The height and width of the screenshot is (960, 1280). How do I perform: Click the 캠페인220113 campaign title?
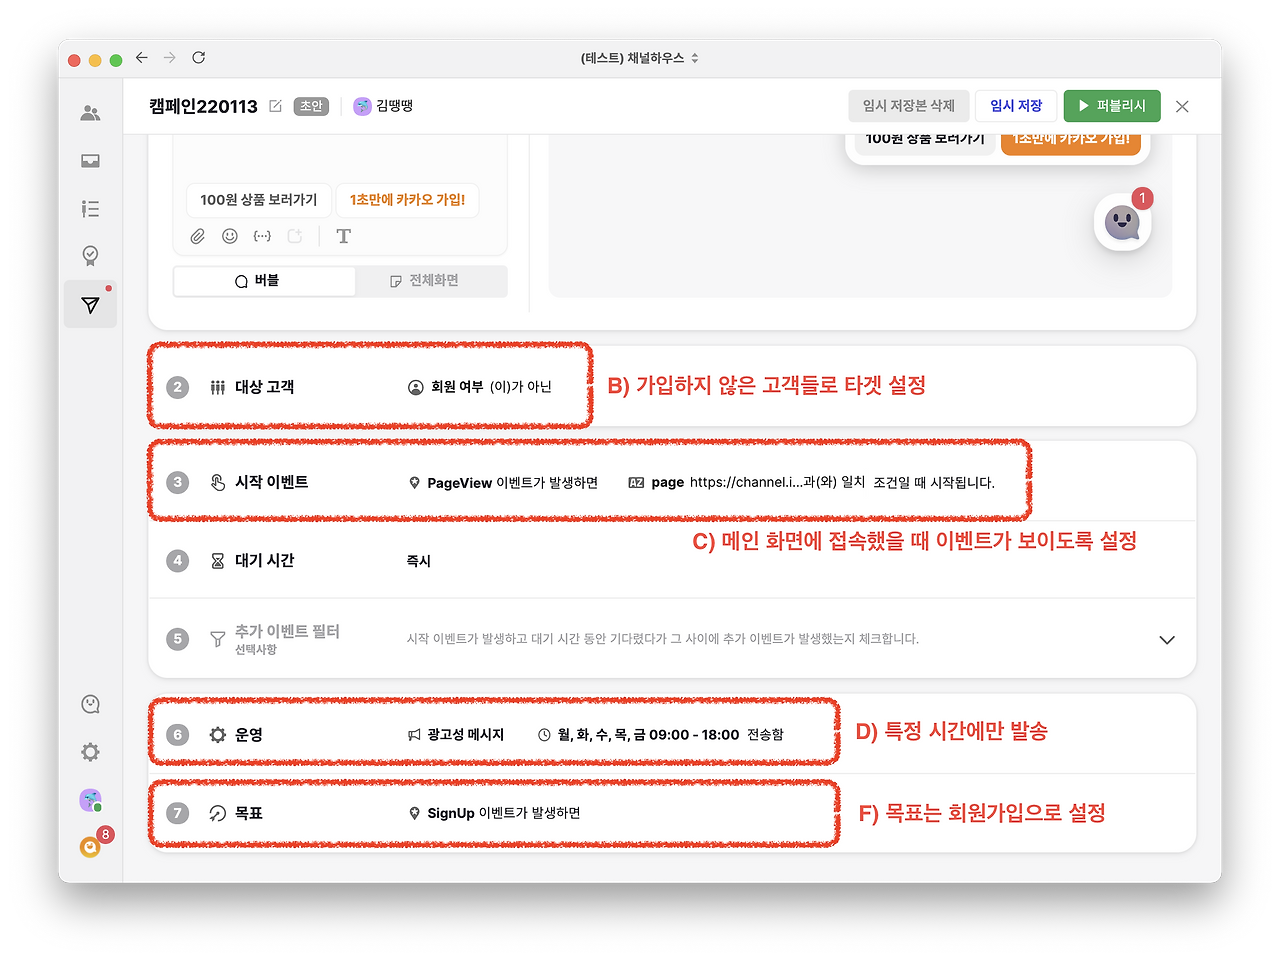coord(203,106)
